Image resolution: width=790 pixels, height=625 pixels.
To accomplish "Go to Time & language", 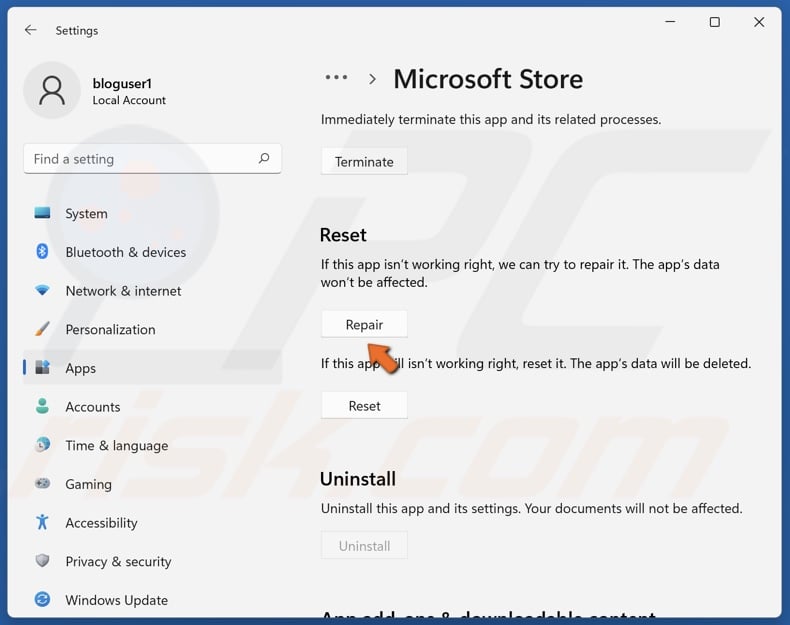I will 117,446.
